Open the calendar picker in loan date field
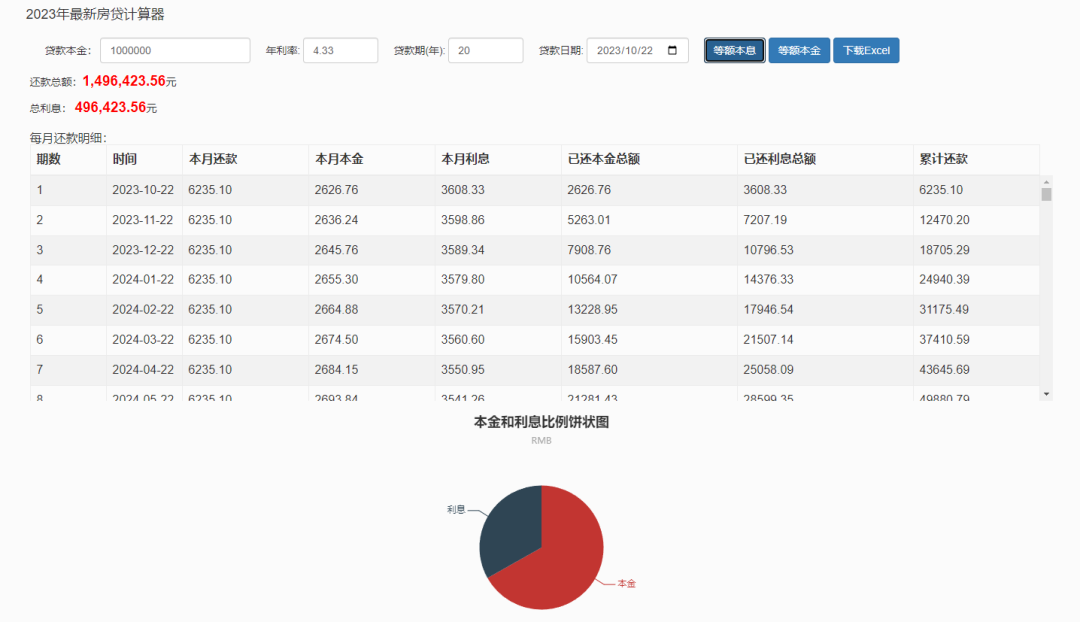This screenshot has width=1080, height=622. point(672,51)
